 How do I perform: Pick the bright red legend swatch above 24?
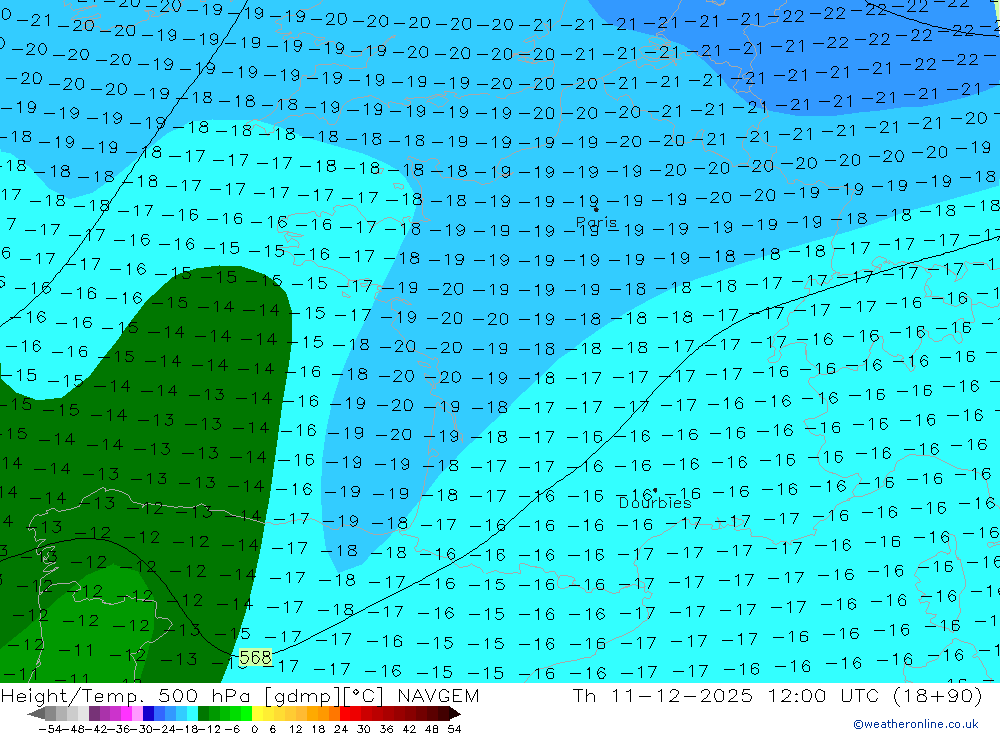[345, 714]
